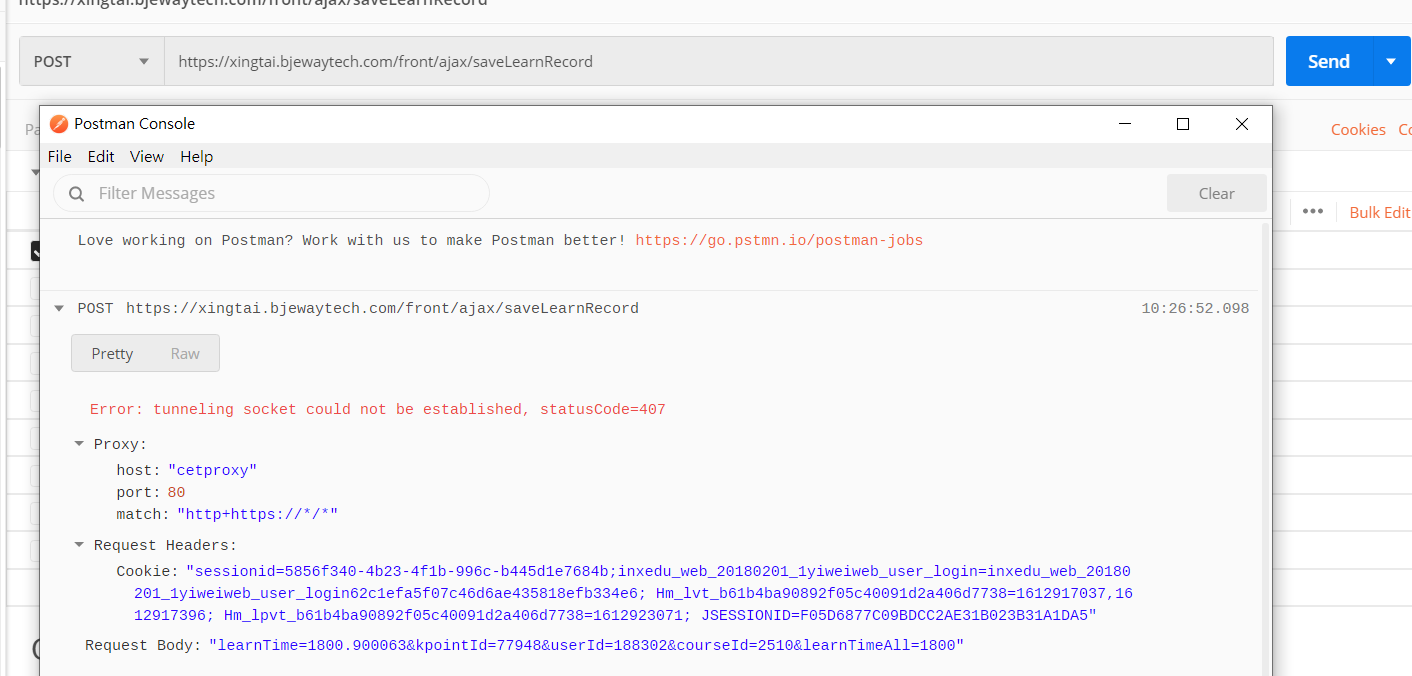Screen dimensions: 1412x676
Task: Maximize the Postman Console window
Action: [1183, 124]
